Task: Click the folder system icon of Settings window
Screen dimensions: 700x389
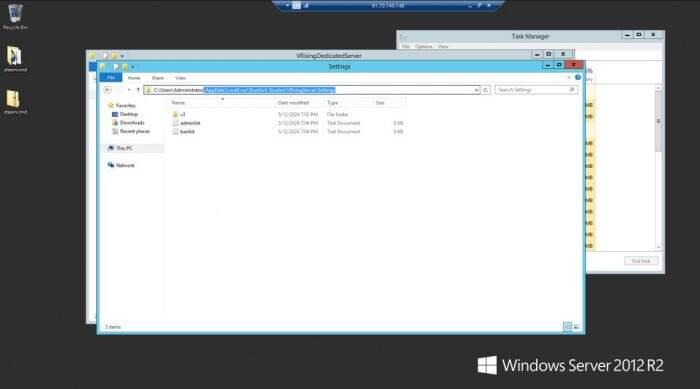Action: 103,67
